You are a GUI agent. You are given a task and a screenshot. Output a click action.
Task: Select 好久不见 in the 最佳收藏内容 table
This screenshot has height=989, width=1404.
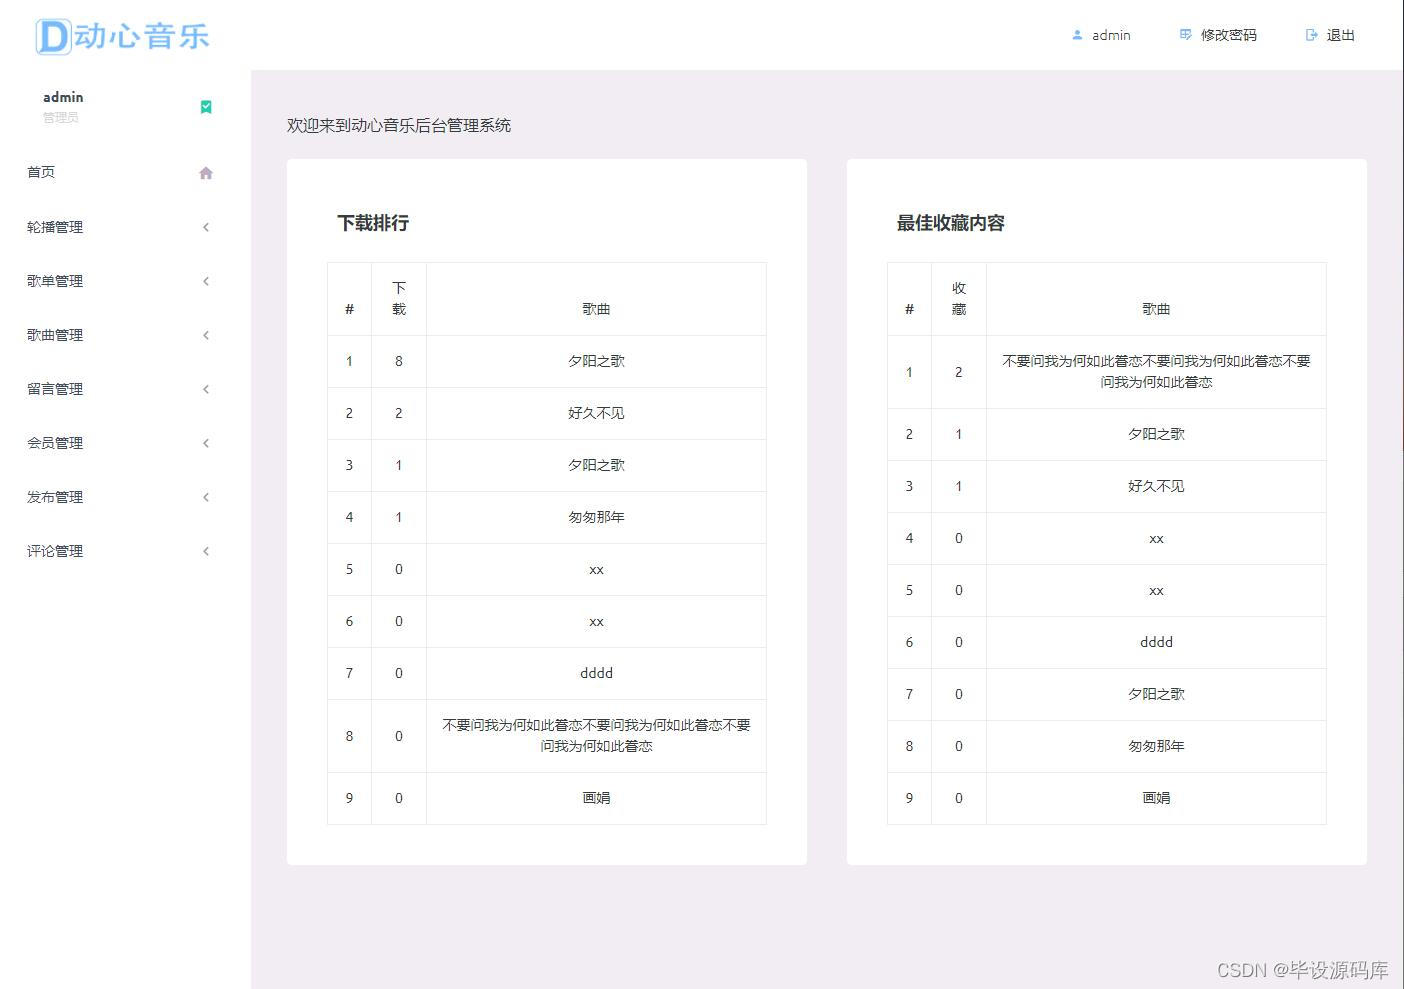click(x=1156, y=486)
